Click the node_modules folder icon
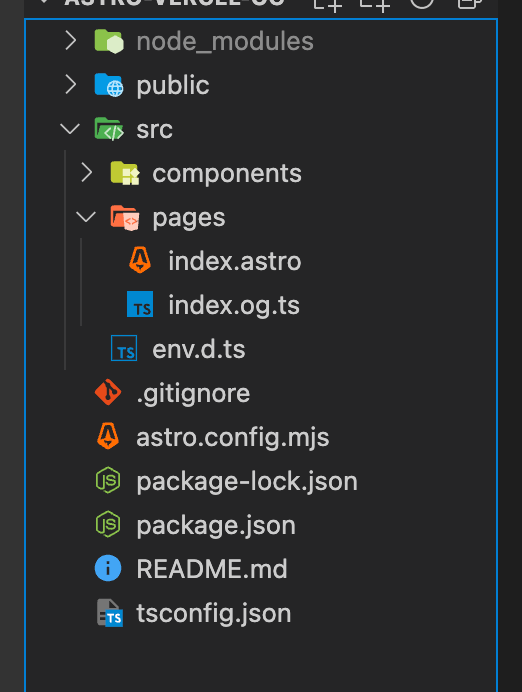The width and height of the screenshot is (522, 692). pos(109,41)
